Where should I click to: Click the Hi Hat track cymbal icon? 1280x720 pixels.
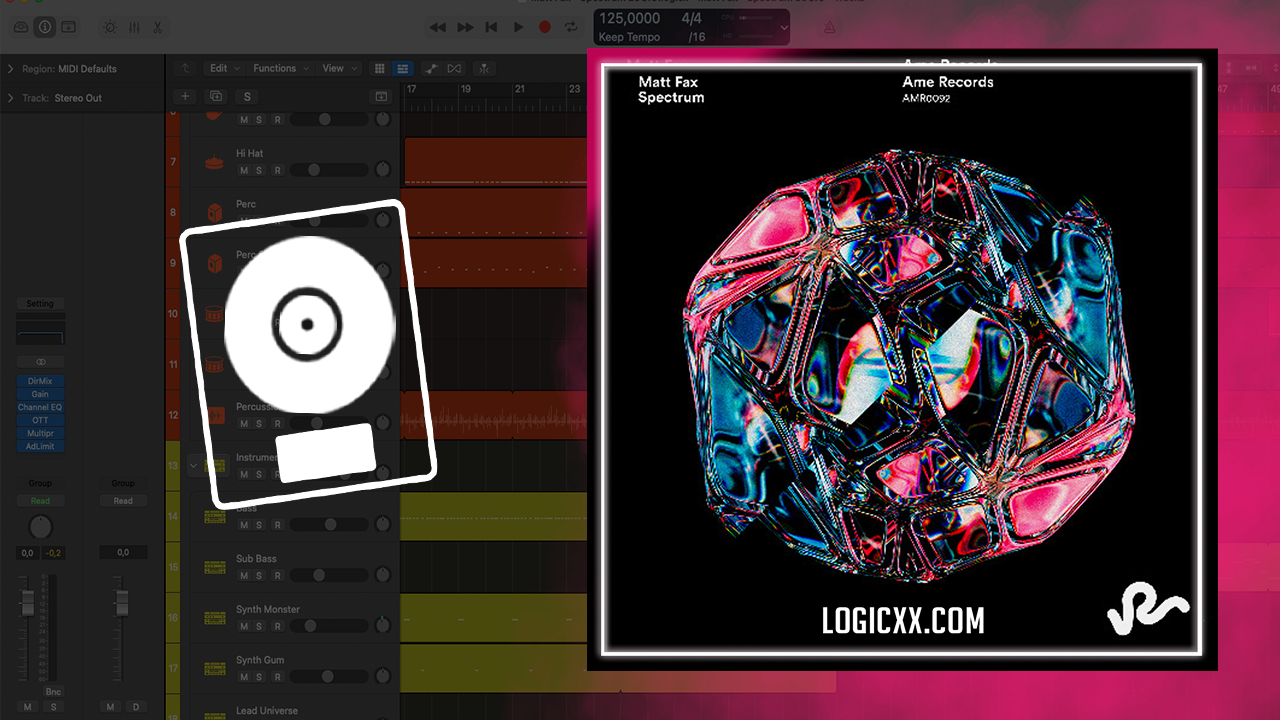tap(214, 162)
